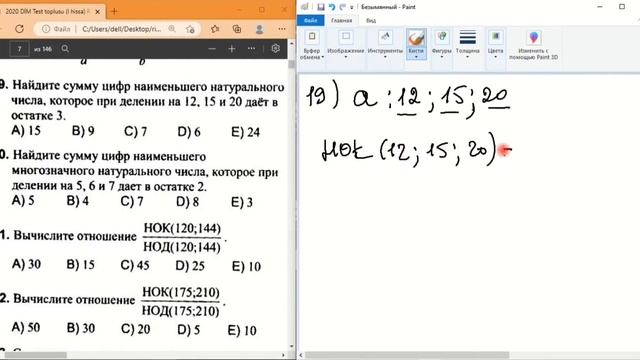The image size is (640, 360).
Task: Open the Буфер обмена clipboard group
Action: coord(312,44)
